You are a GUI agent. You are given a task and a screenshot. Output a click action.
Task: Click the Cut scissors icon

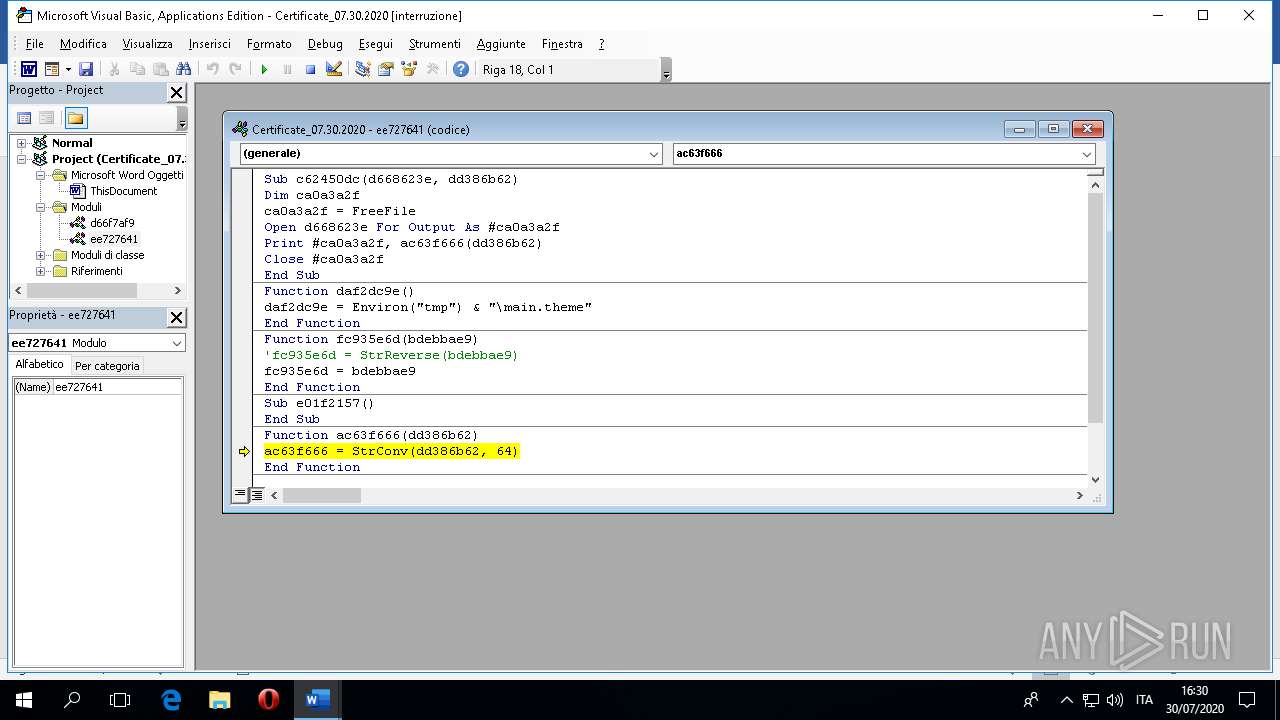click(114, 69)
